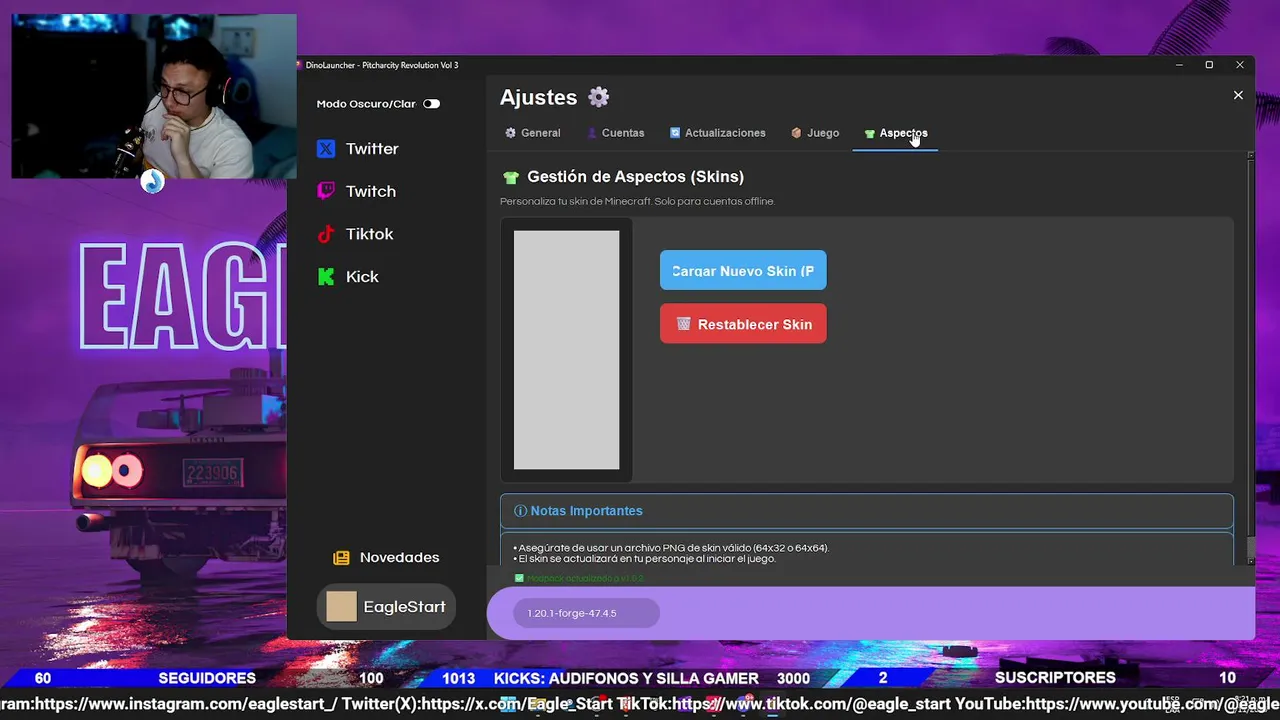Click the Tiktok icon in sidebar

326,234
